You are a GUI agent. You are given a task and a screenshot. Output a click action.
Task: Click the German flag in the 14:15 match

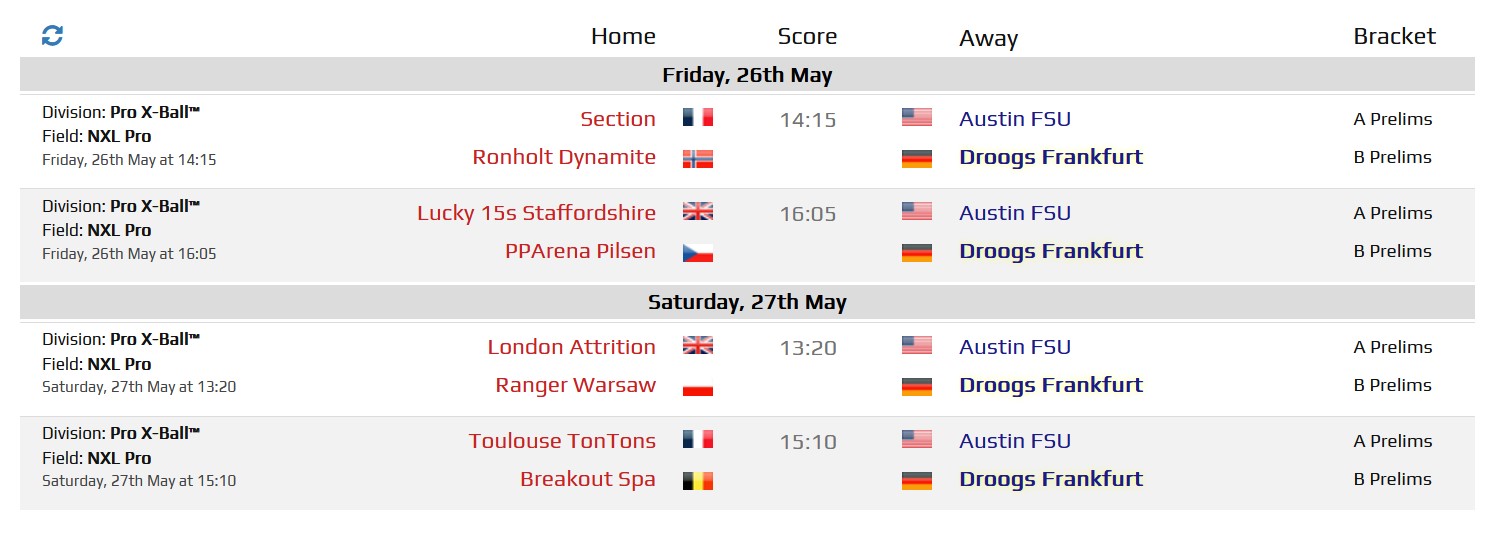[916, 158]
